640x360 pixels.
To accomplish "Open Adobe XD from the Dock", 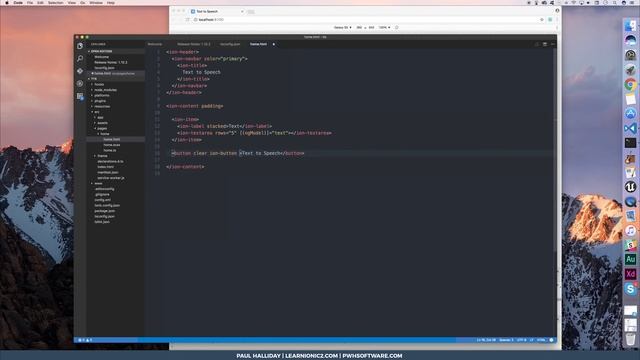I will pyautogui.click(x=631, y=274).
